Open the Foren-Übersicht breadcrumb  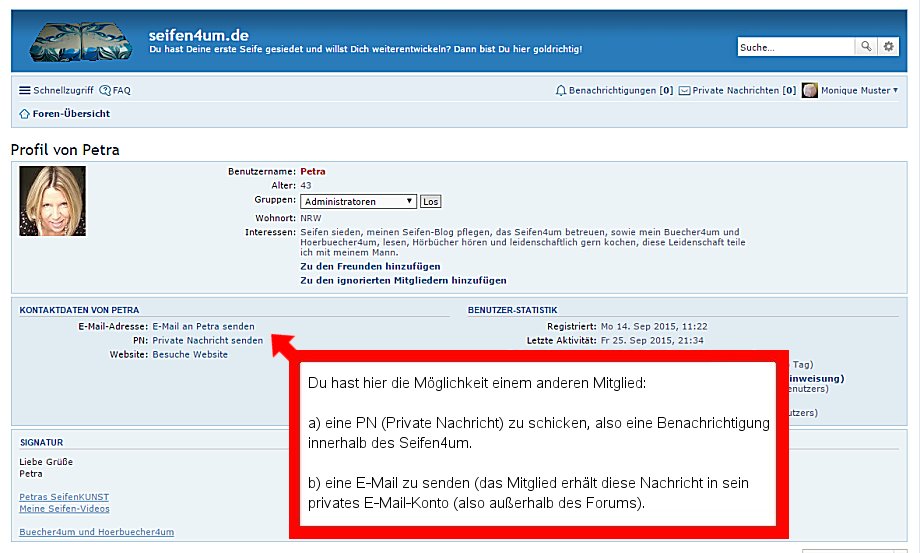71,114
